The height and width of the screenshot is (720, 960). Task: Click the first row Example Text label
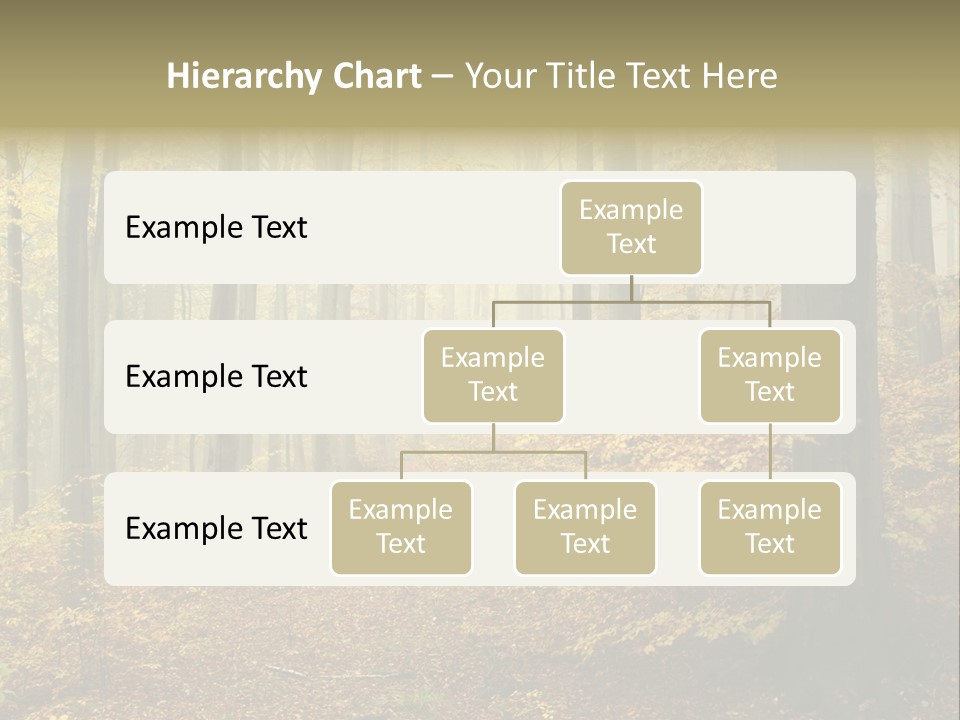215,228
